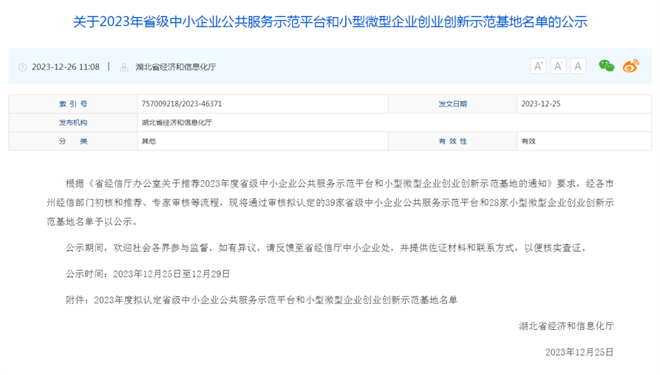Select index number 757009218/2023-46371
This screenshot has width=660, height=375.
[x=182, y=104]
